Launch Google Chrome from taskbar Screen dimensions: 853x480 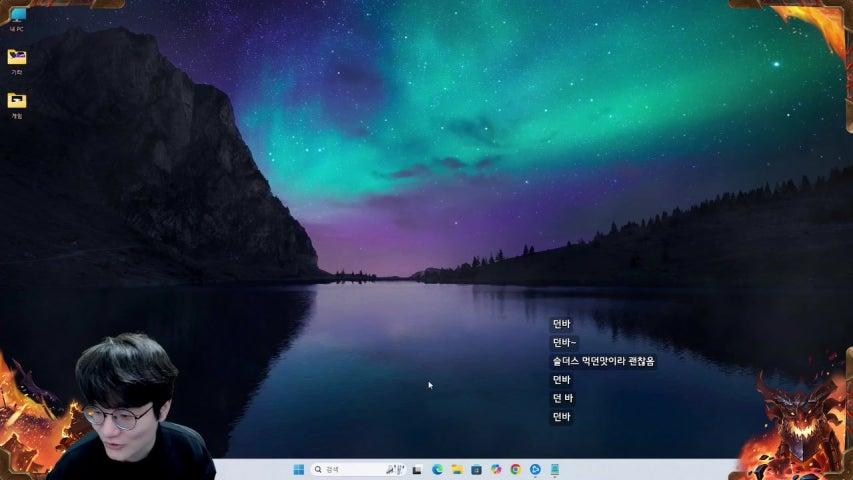(x=515, y=469)
